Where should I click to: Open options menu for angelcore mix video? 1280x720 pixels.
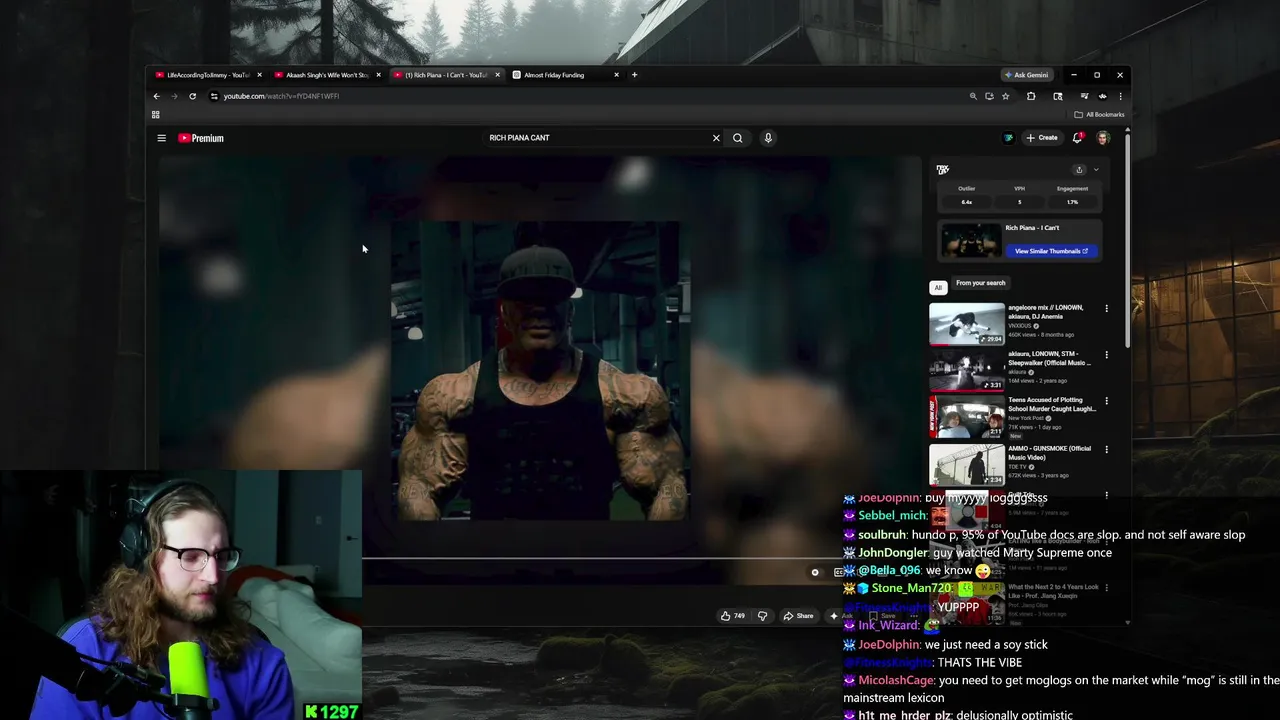coord(1106,309)
